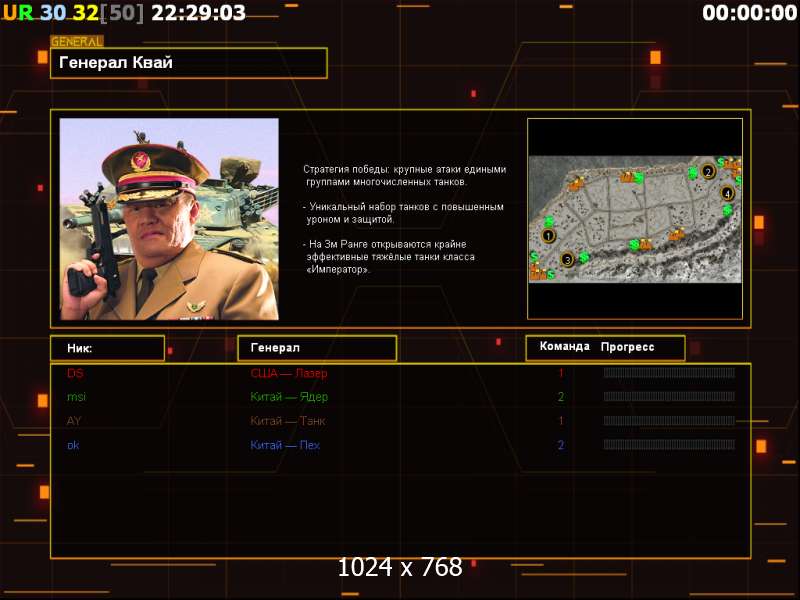Select player nick DS
Viewport: 800px width, 600px height.
(75, 373)
